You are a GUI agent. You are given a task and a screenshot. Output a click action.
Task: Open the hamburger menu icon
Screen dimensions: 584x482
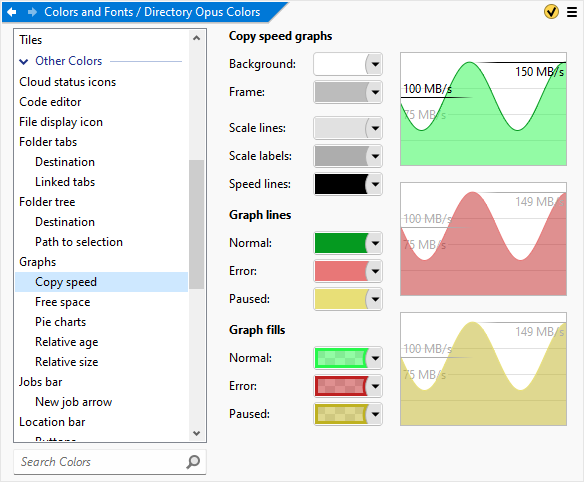(x=572, y=12)
